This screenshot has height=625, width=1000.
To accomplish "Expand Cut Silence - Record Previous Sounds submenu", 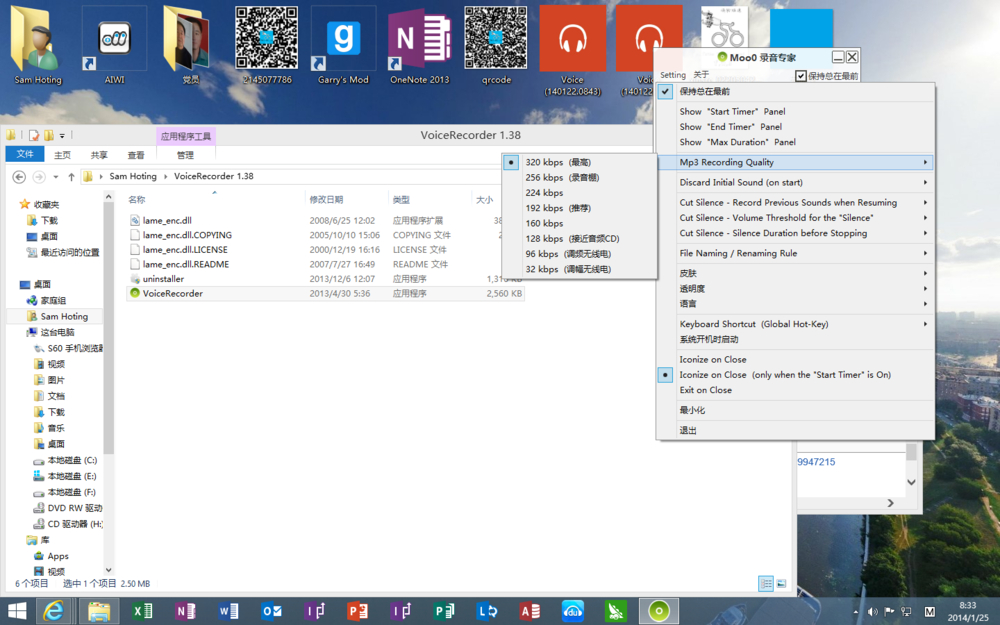I will click(796, 202).
